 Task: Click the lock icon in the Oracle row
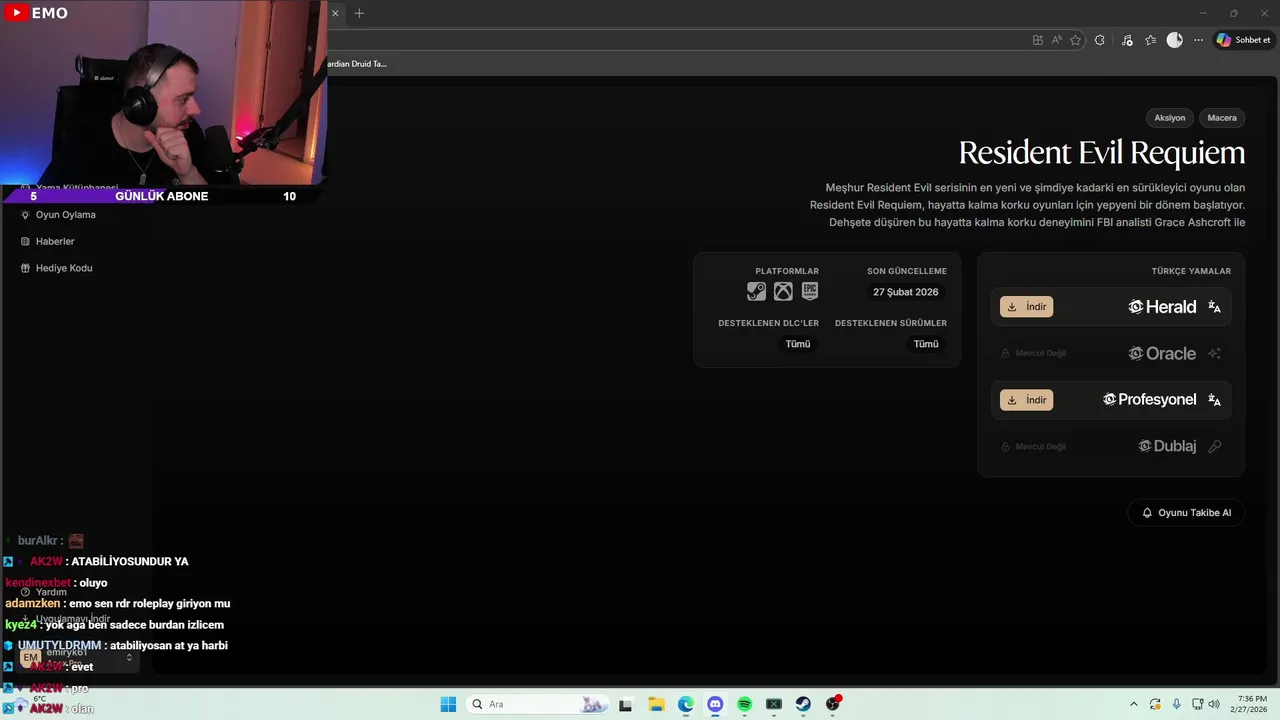[1005, 353]
